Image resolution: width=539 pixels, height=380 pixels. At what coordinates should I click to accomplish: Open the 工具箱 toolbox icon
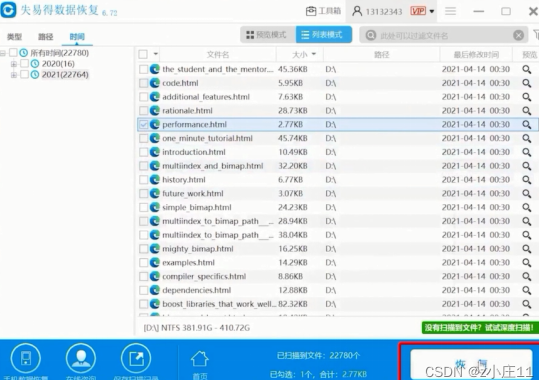tap(311, 11)
